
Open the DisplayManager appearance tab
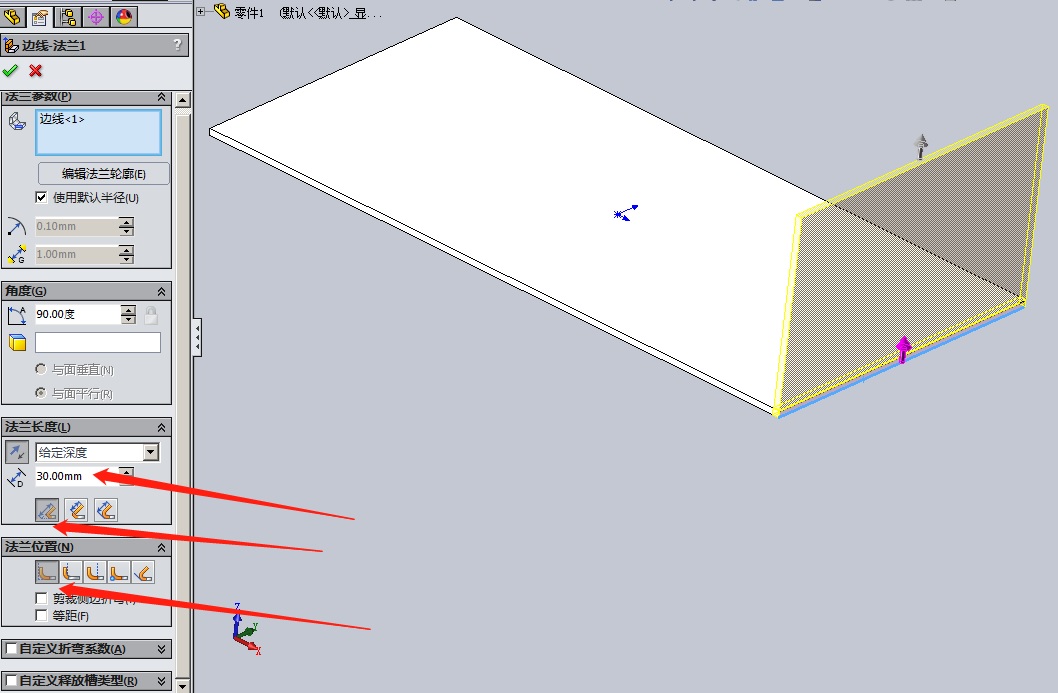point(124,16)
